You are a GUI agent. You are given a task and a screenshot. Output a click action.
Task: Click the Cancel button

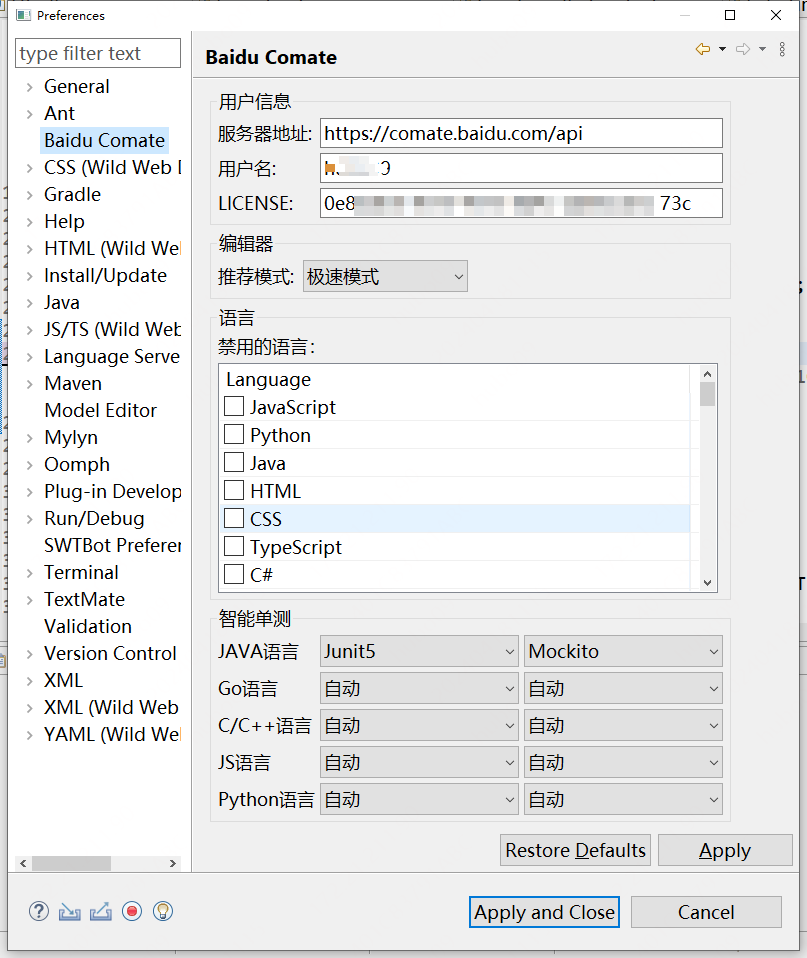tap(706, 912)
